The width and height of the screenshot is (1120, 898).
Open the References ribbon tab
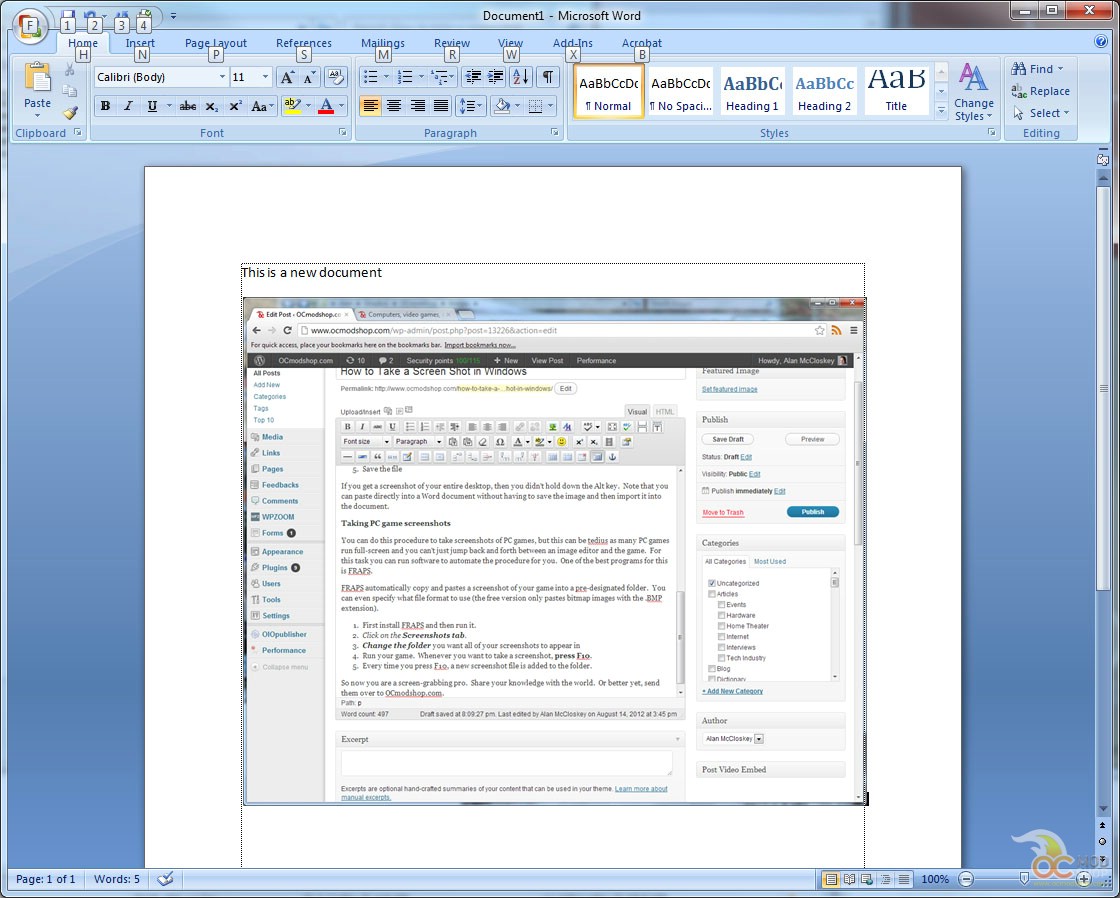pos(304,43)
